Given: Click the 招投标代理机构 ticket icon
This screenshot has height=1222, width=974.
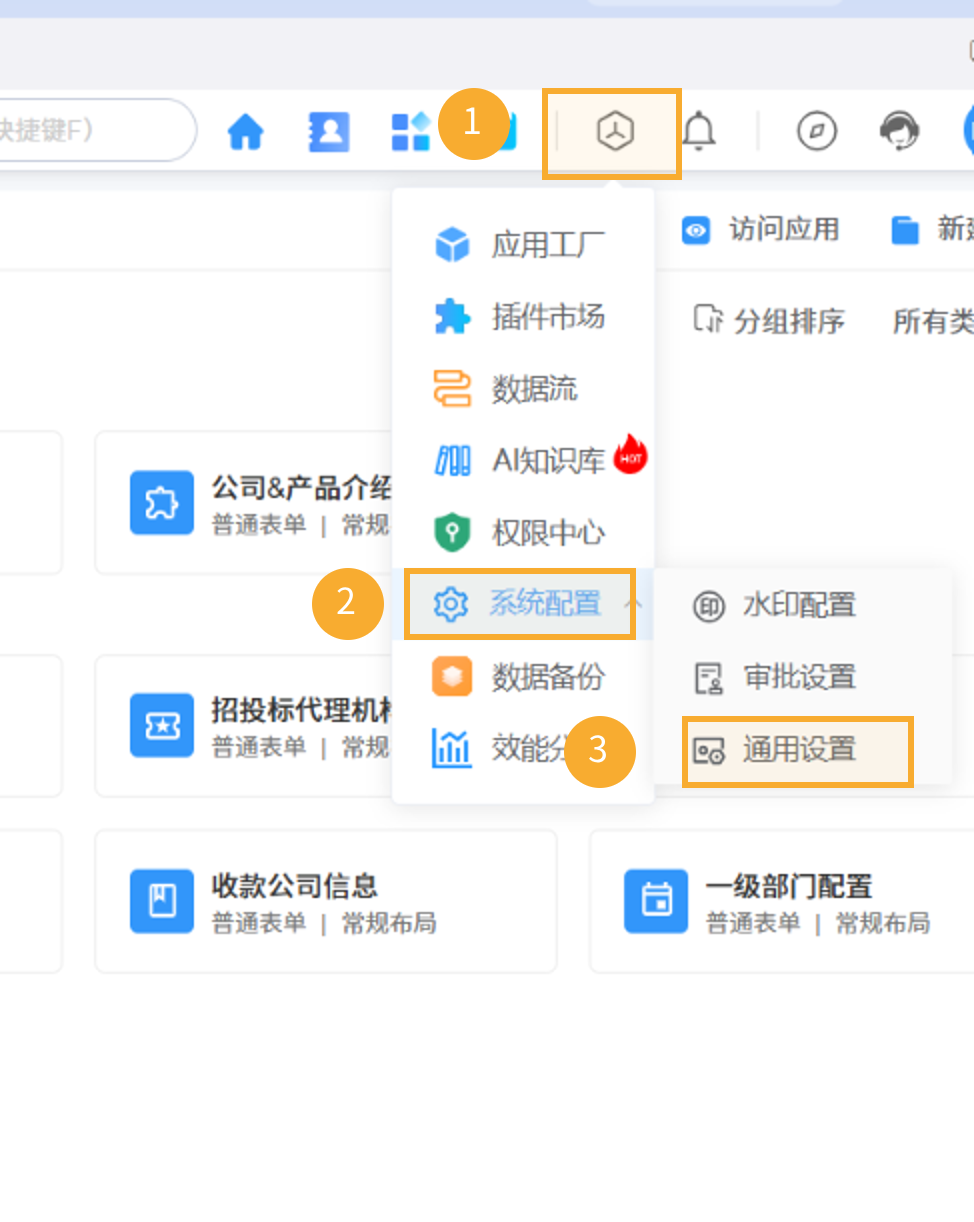Looking at the screenshot, I should pyautogui.click(x=162, y=726).
